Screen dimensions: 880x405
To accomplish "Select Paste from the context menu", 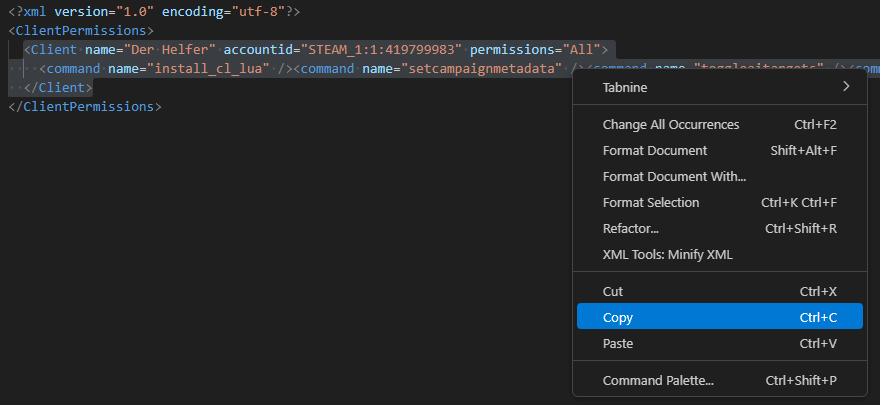I will coord(618,344).
